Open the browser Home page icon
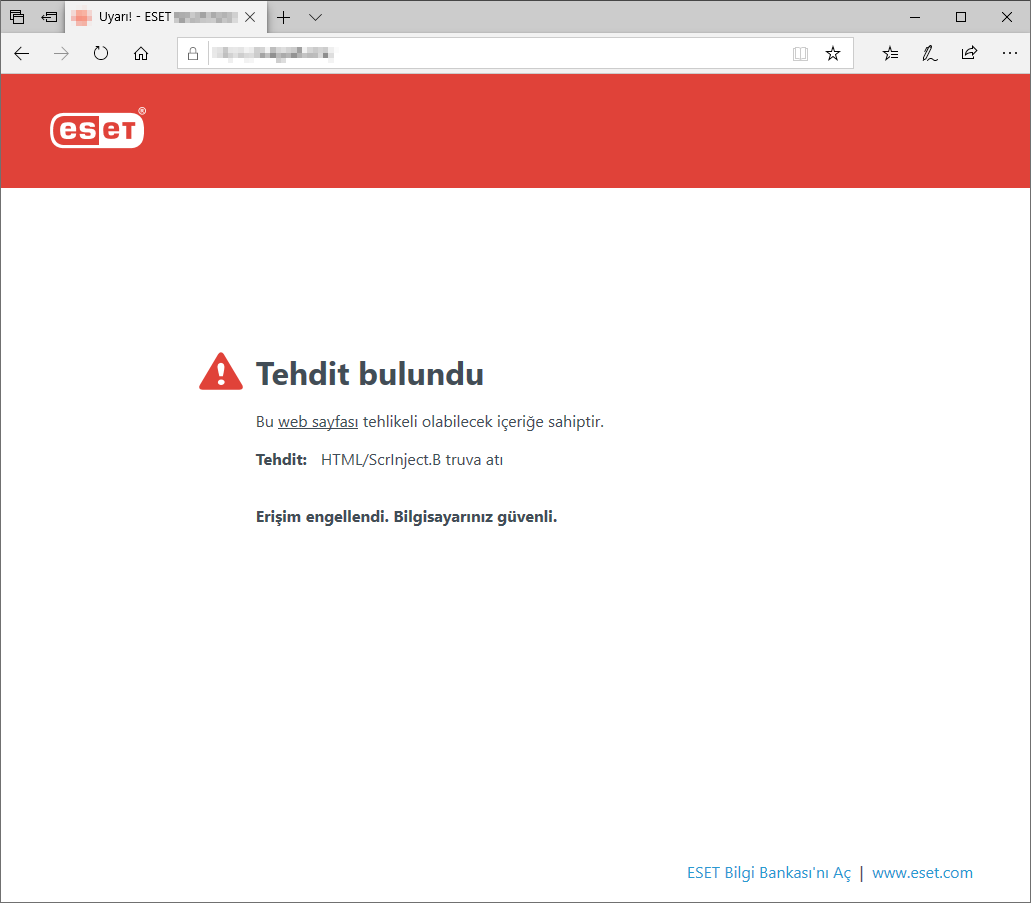1031x903 pixels. click(x=141, y=54)
